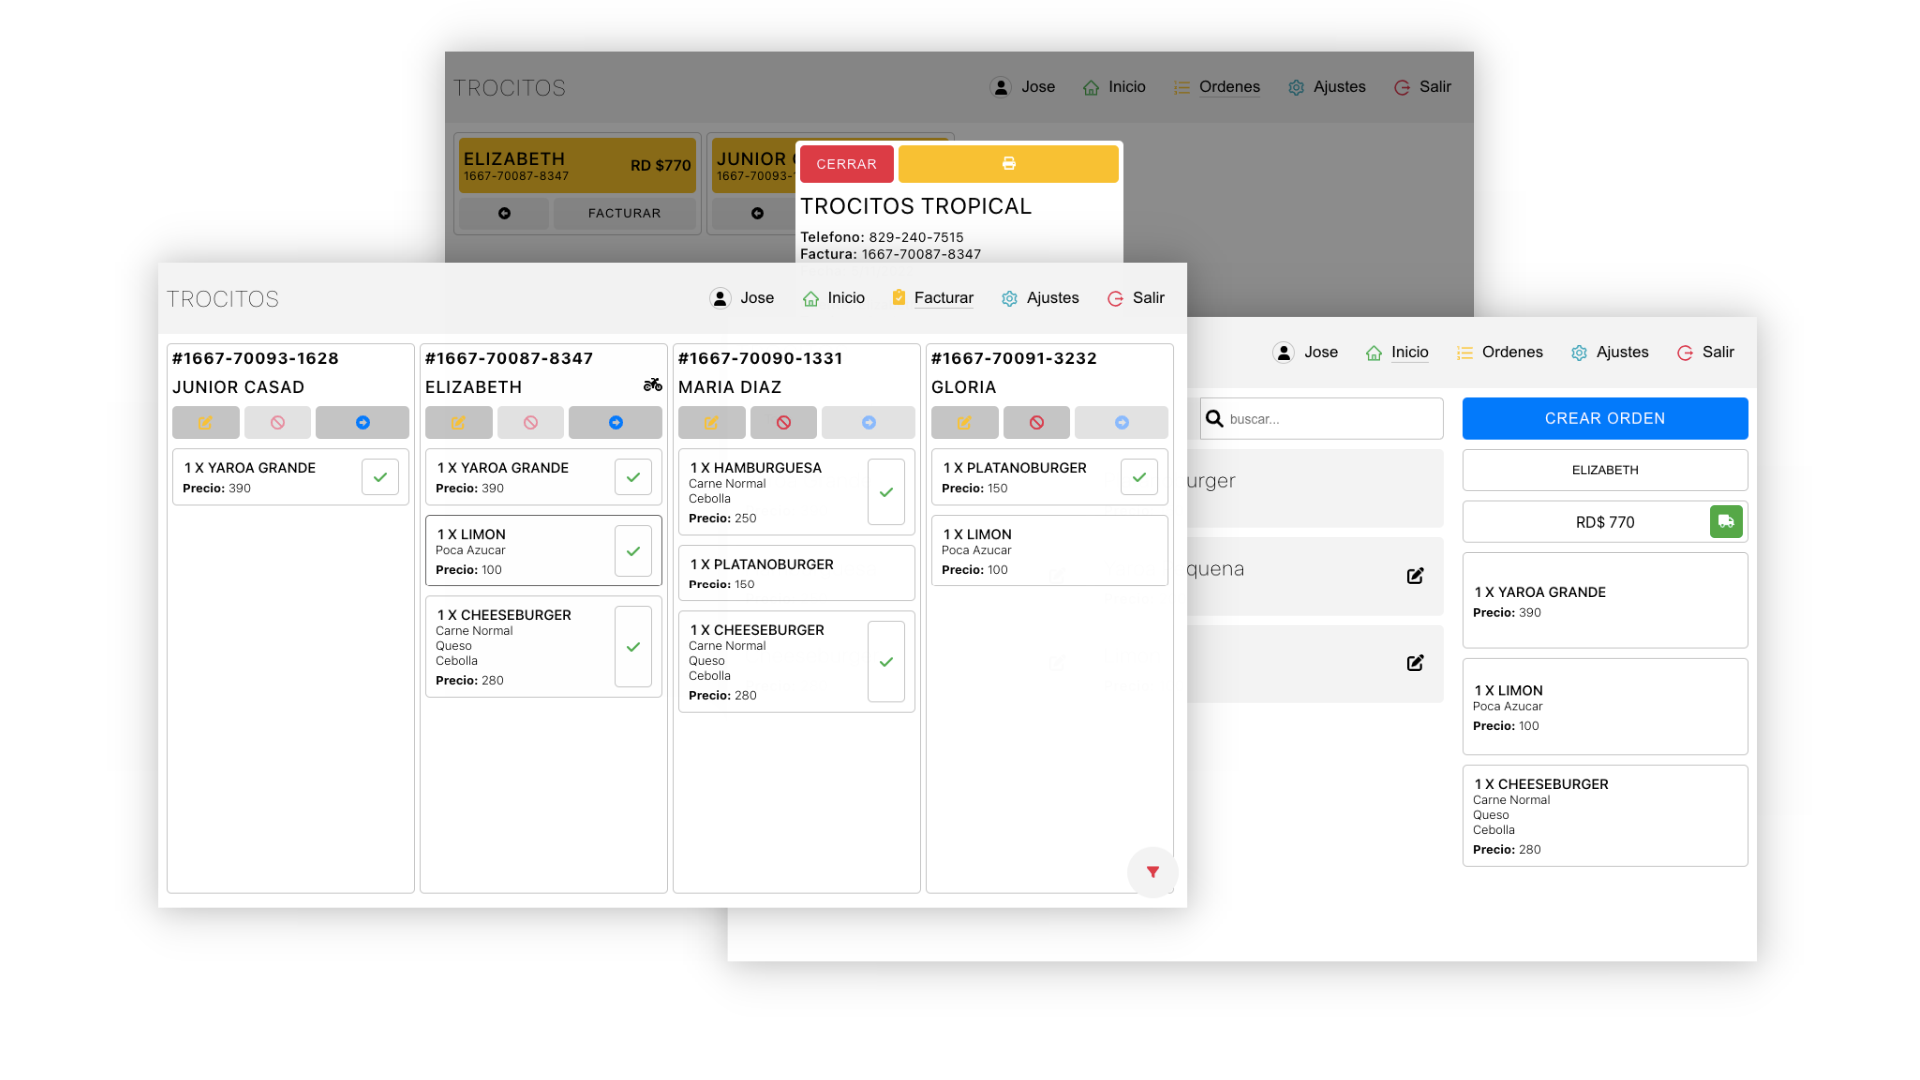
Task: Click the red CERRAR button
Action: point(846,164)
